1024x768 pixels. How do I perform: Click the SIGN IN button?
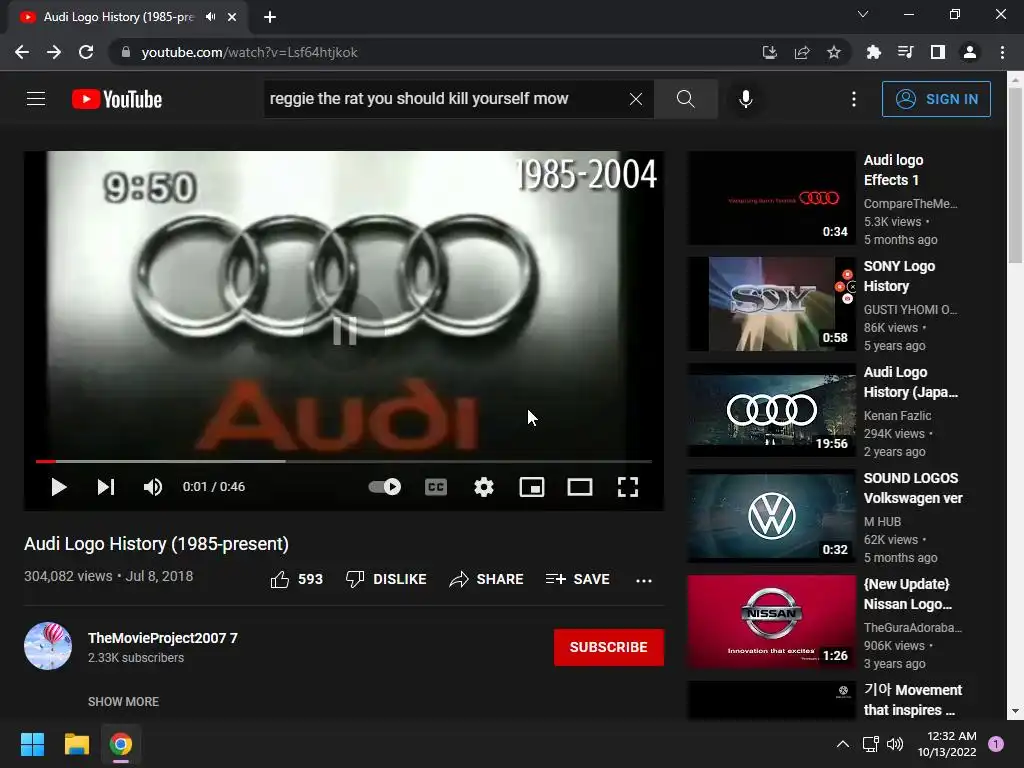click(936, 99)
